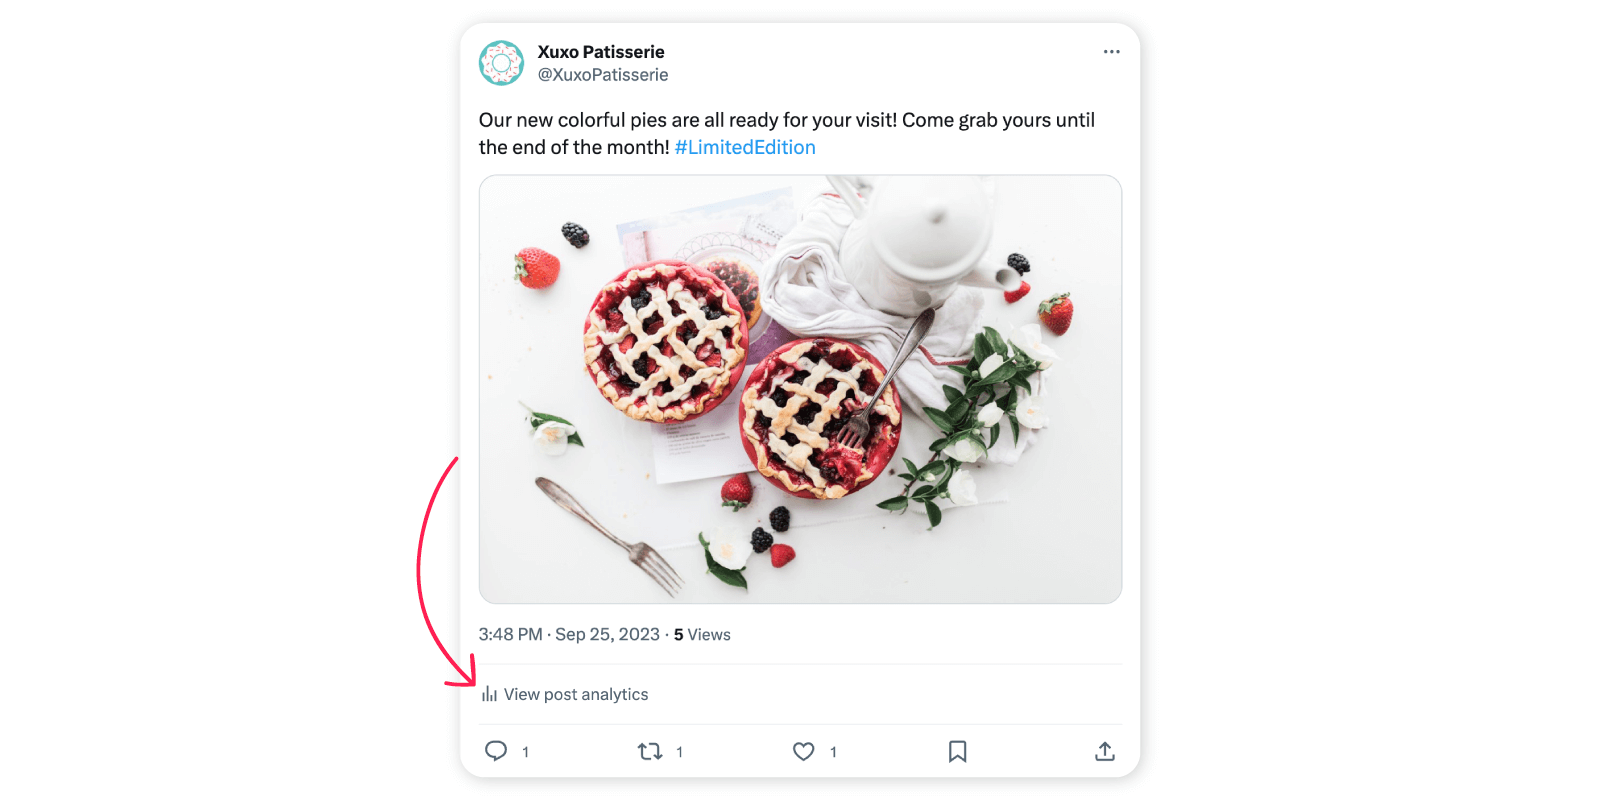The image size is (1600, 800).
Task: Open the more options menu via ellipsis
Action: click(1111, 51)
